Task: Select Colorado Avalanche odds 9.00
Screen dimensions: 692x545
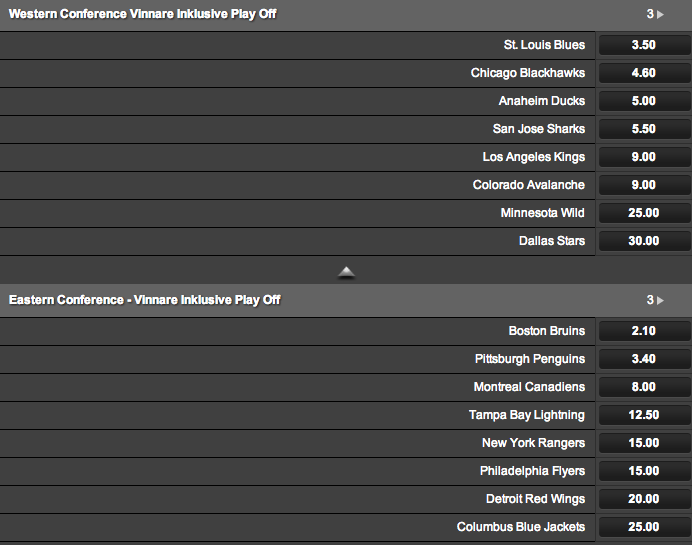Action: (644, 185)
